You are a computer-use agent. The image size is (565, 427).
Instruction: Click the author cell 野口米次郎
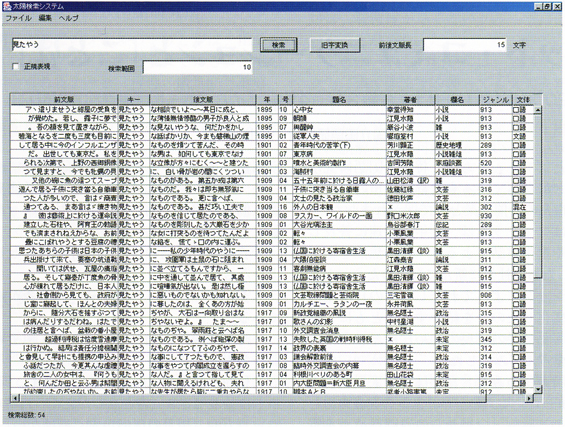point(410,216)
